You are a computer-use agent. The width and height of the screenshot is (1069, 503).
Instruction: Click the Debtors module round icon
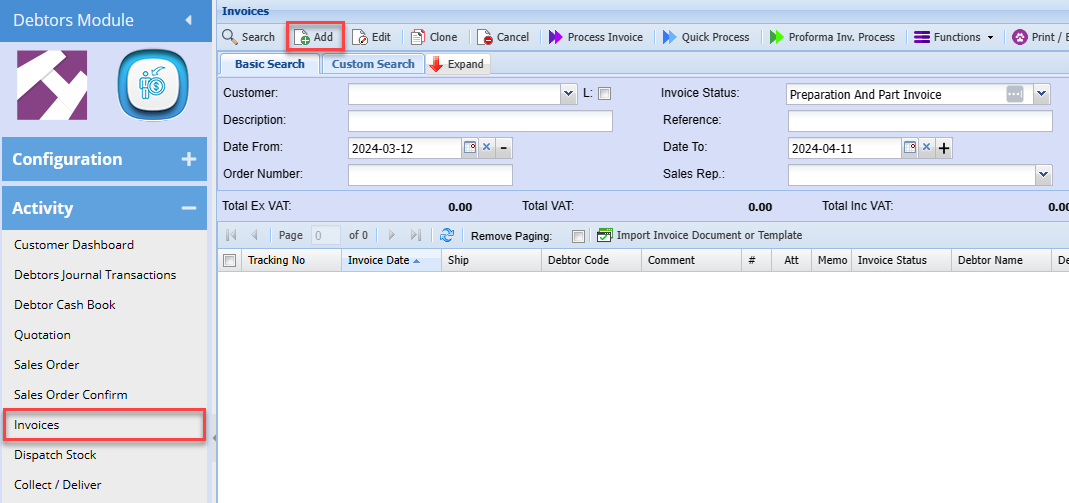[153, 86]
